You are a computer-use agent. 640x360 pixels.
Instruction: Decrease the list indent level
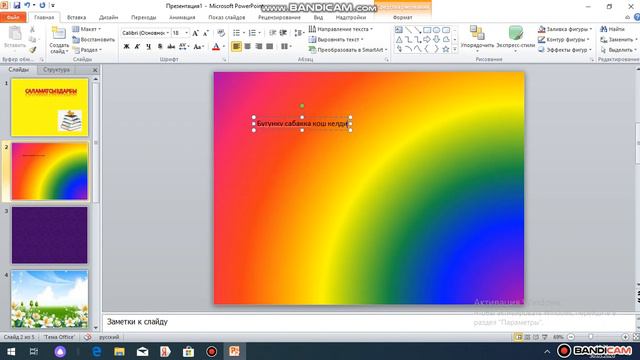pyautogui.click(x=273, y=33)
